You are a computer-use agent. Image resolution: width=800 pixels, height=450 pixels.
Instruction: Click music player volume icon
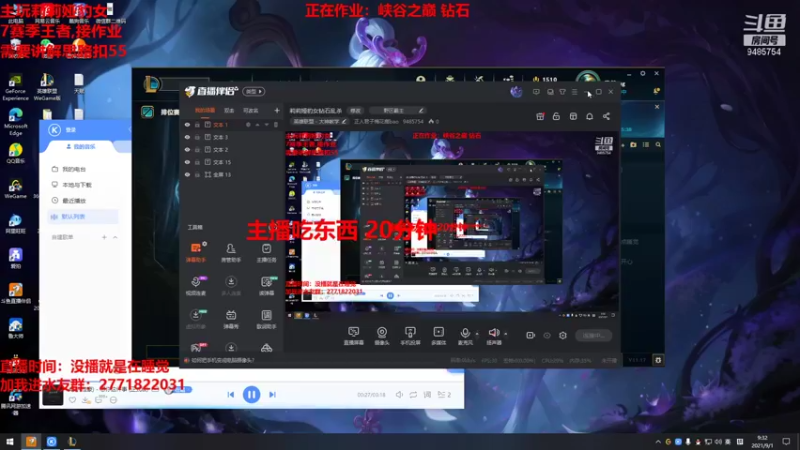399,394
